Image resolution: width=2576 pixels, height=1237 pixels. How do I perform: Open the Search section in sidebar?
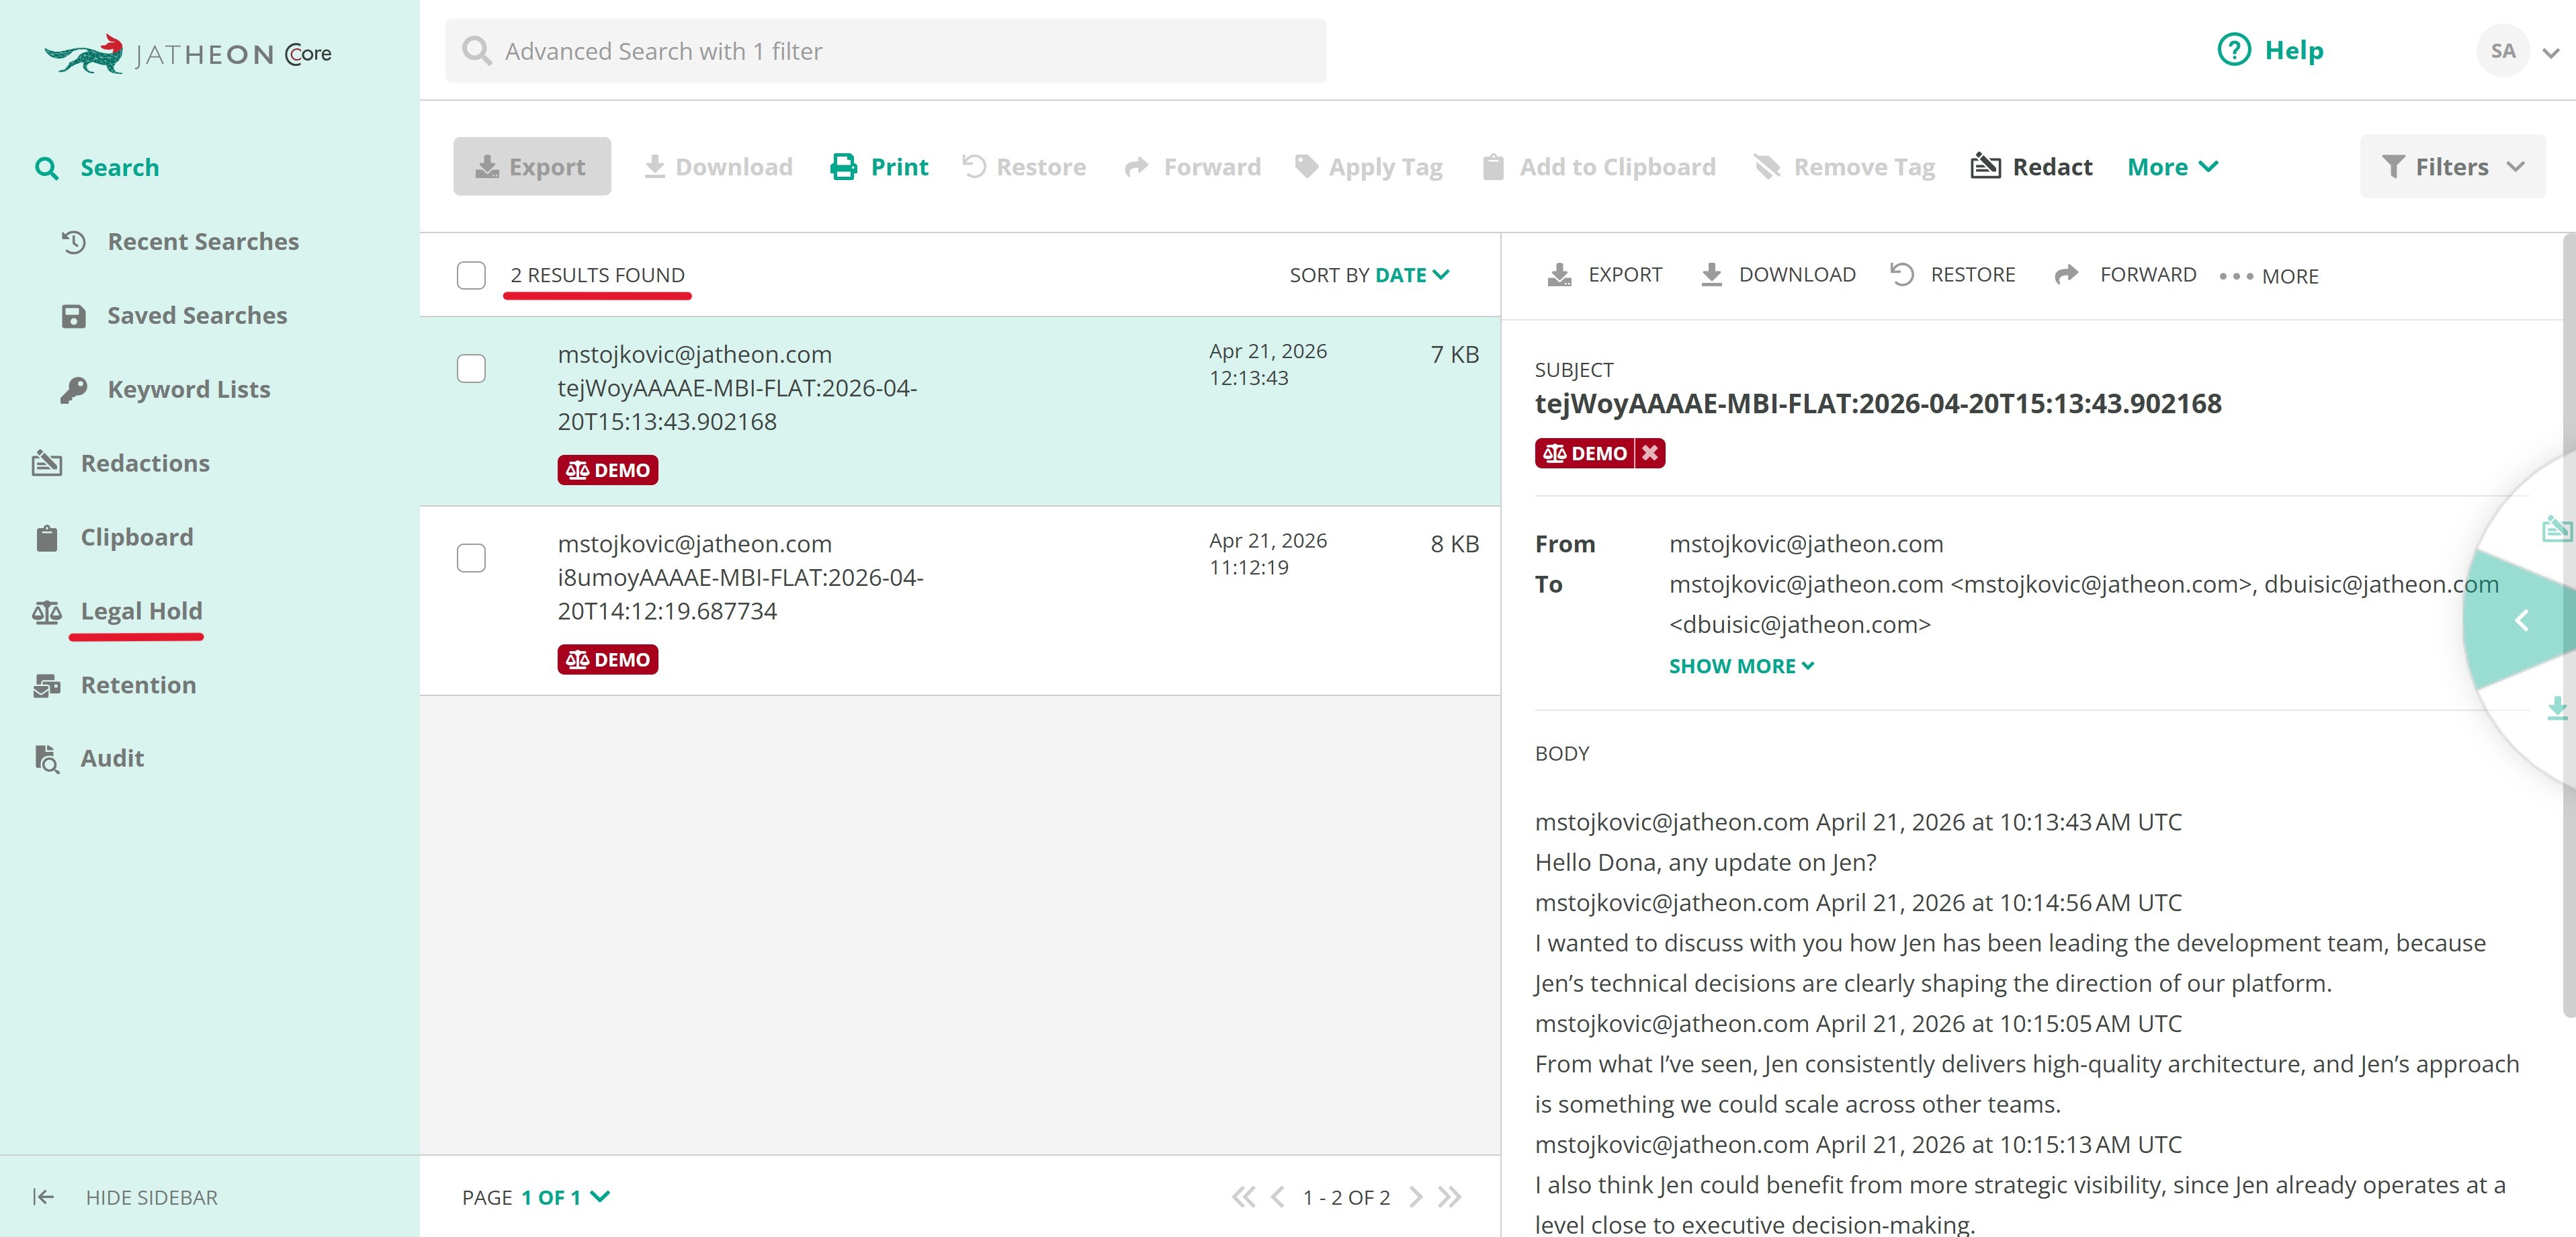(119, 167)
